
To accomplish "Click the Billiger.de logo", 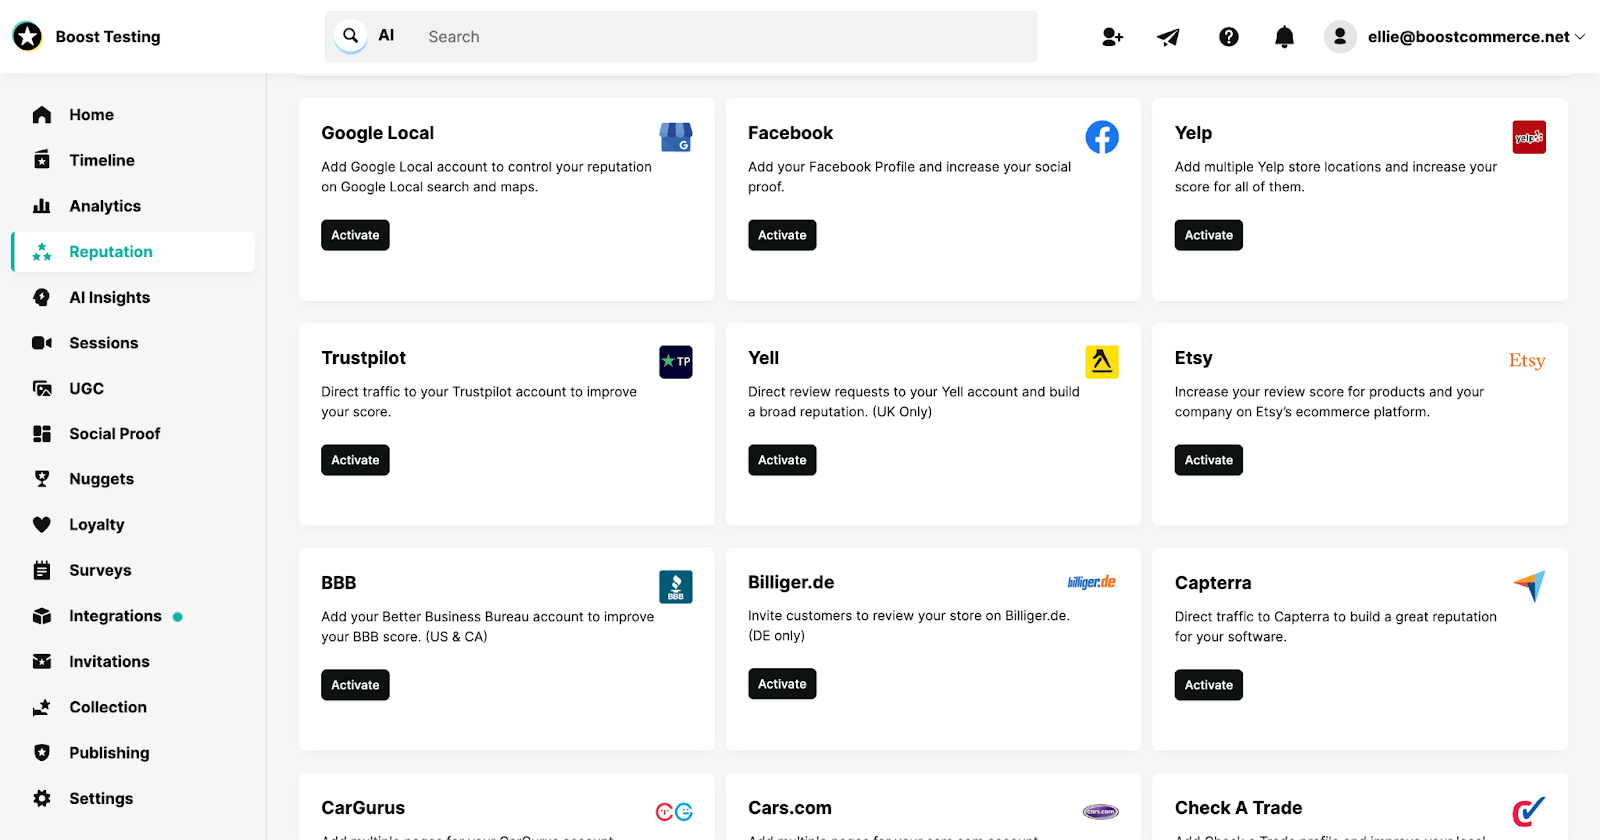I will pyautogui.click(x=1092, y=582).
